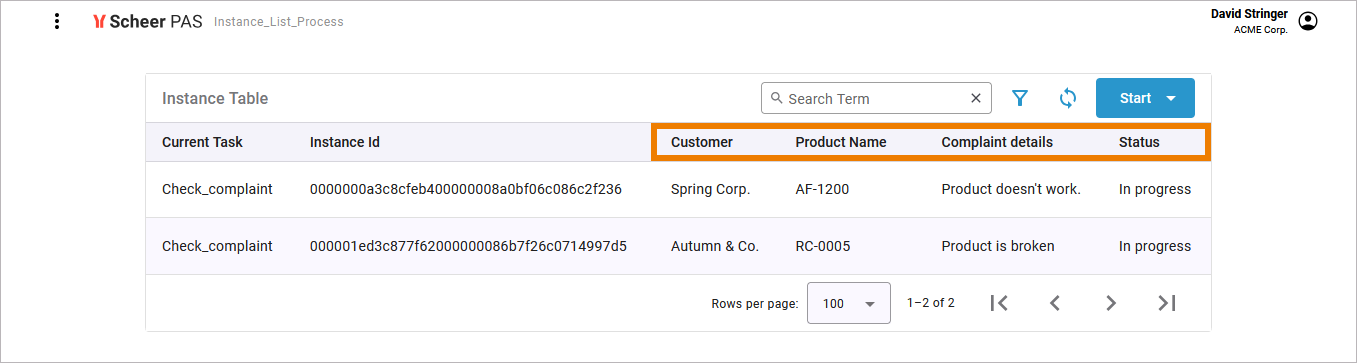Clear the search term field
The width and height of the screenshot is (1357, 363).
click(x=976, y=98)
